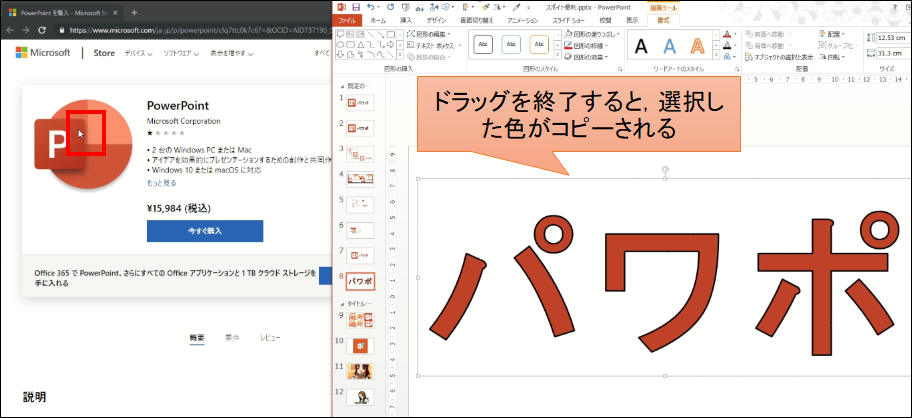Switch to アニメーション ribbon tab

point(523,20)
